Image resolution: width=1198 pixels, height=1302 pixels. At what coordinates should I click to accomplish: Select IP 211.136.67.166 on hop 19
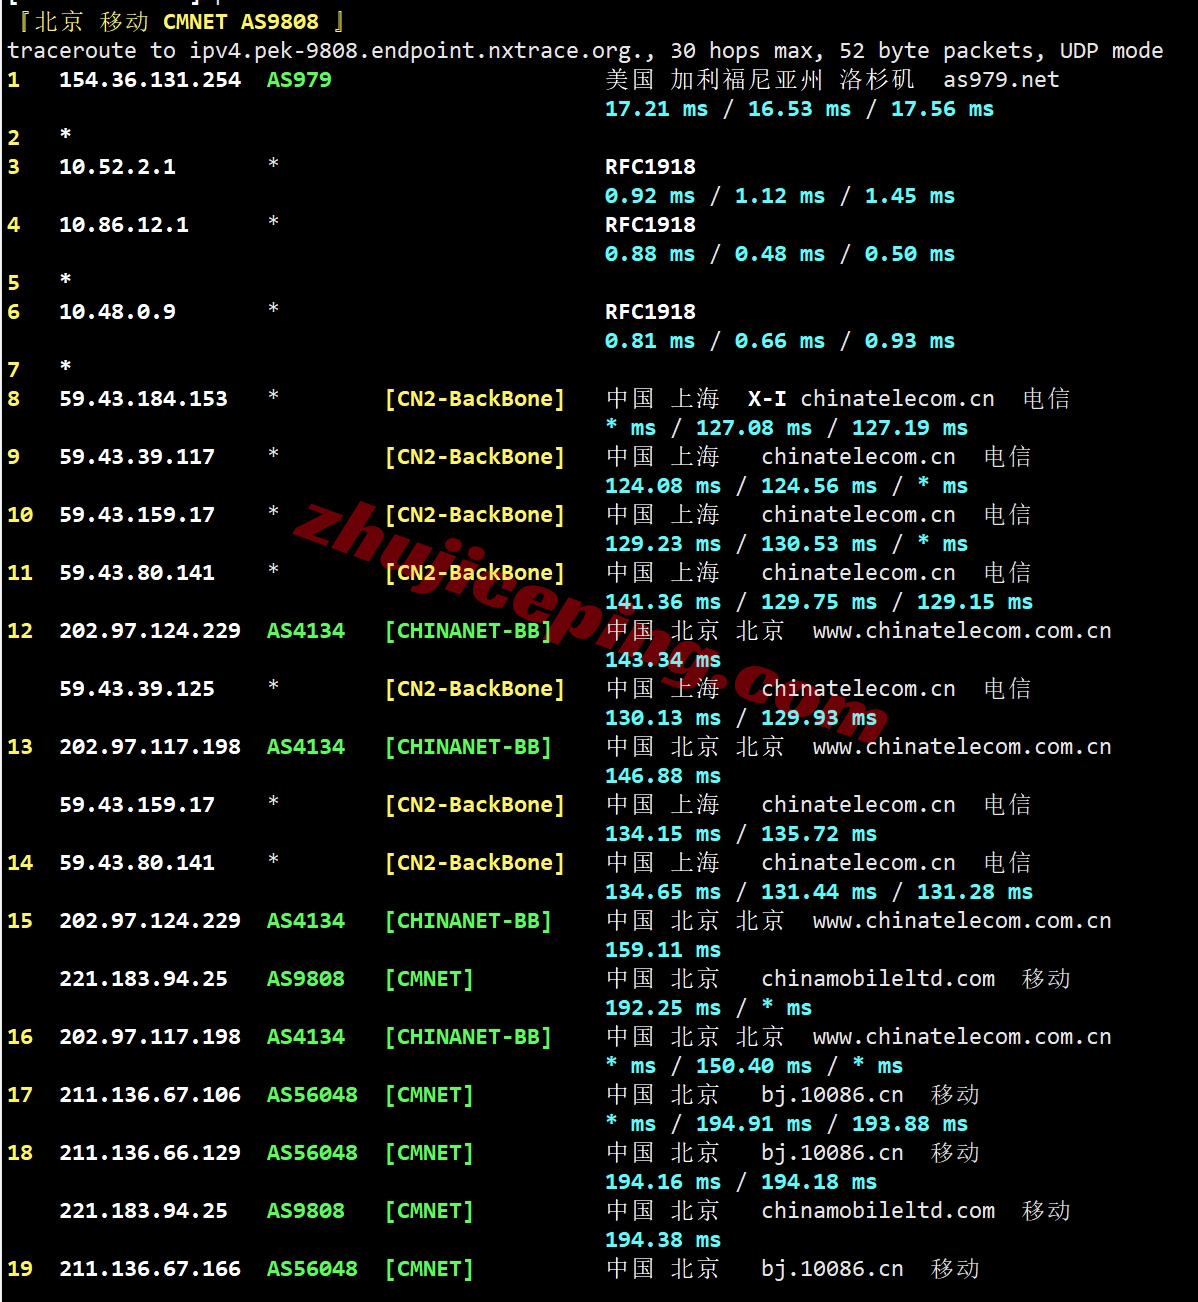[150, 1269]
